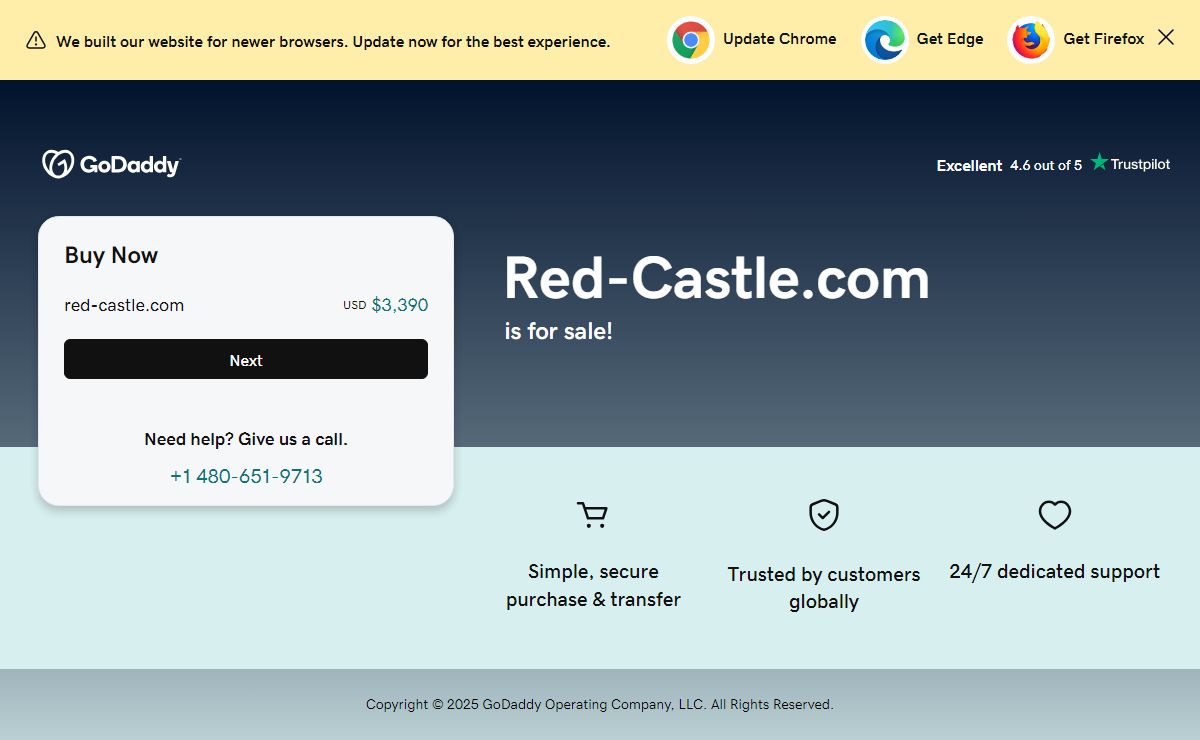
Task: Click the 24/7 dedicated support text
Action: (1055, 571)
